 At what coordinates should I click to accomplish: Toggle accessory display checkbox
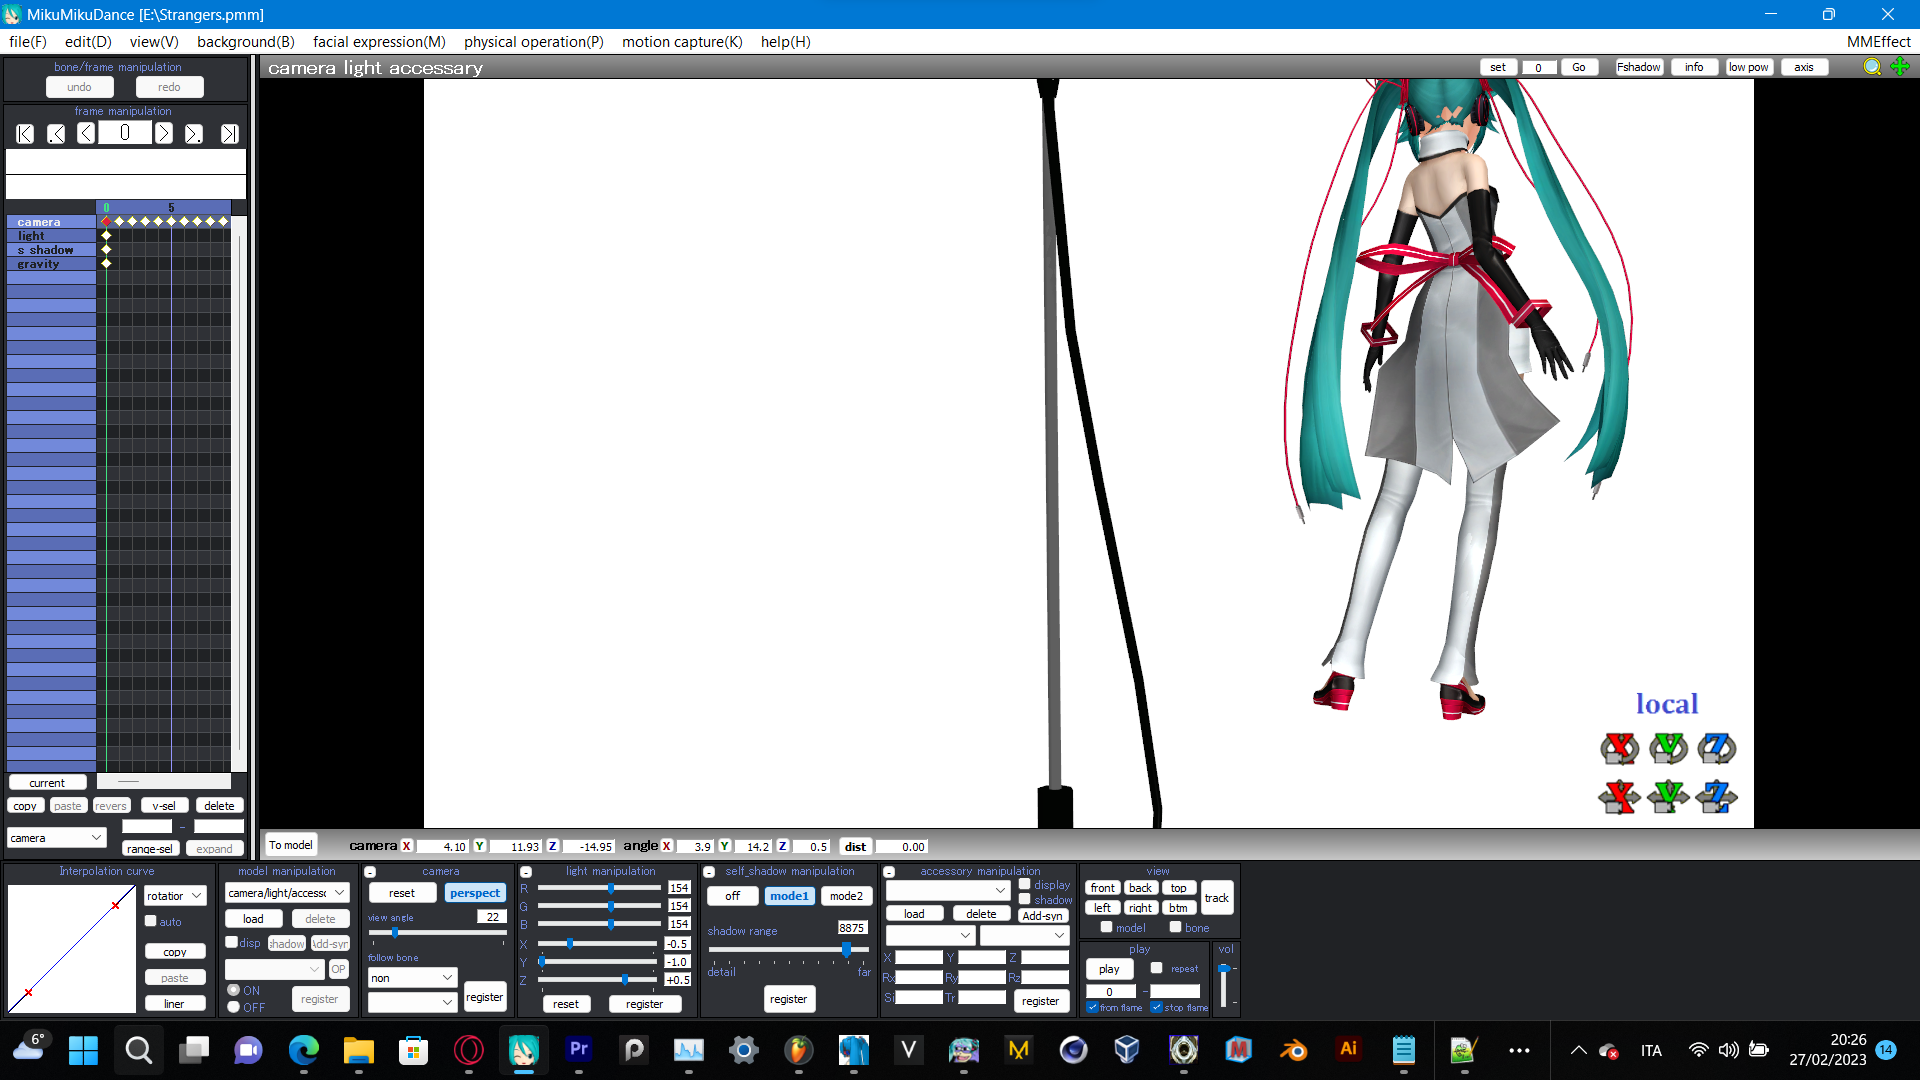pos(1025,884)
